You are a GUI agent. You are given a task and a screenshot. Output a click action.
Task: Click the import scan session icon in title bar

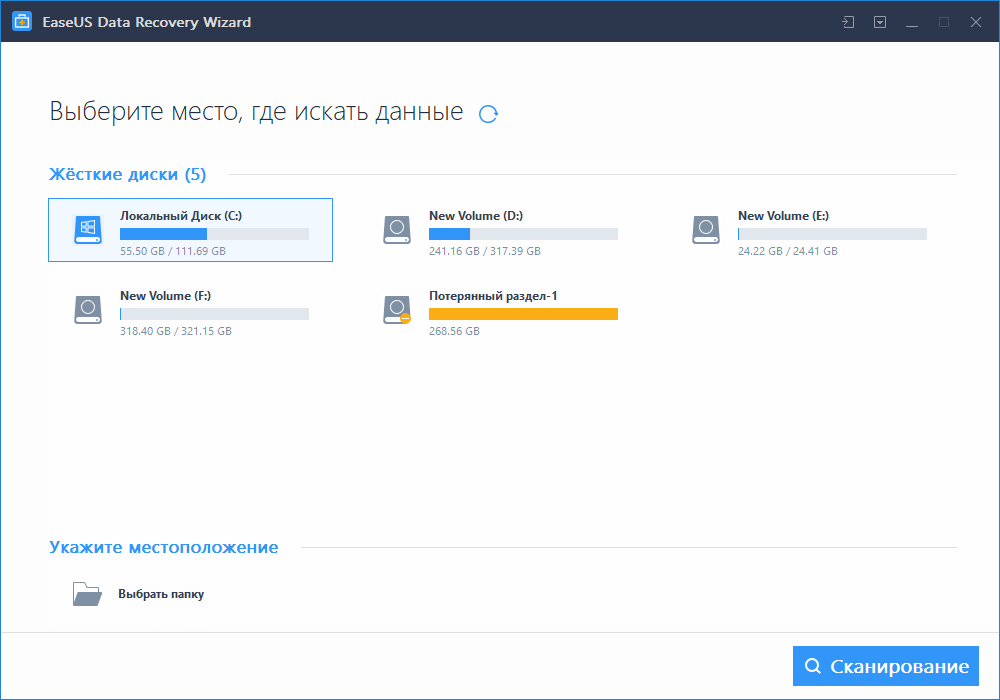pos(848,22)
